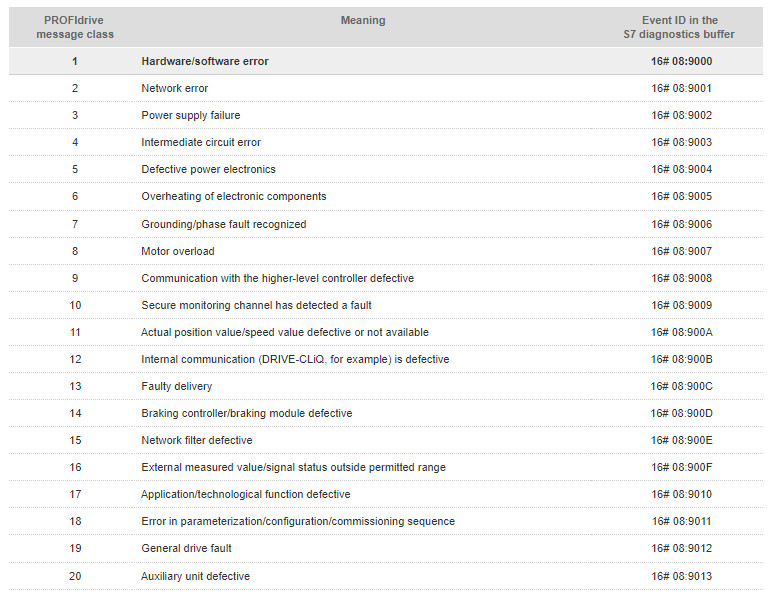Screen dimensions: 770x598
Task: Click event ID '16# 08:9005'
Action: coord(682,196)
